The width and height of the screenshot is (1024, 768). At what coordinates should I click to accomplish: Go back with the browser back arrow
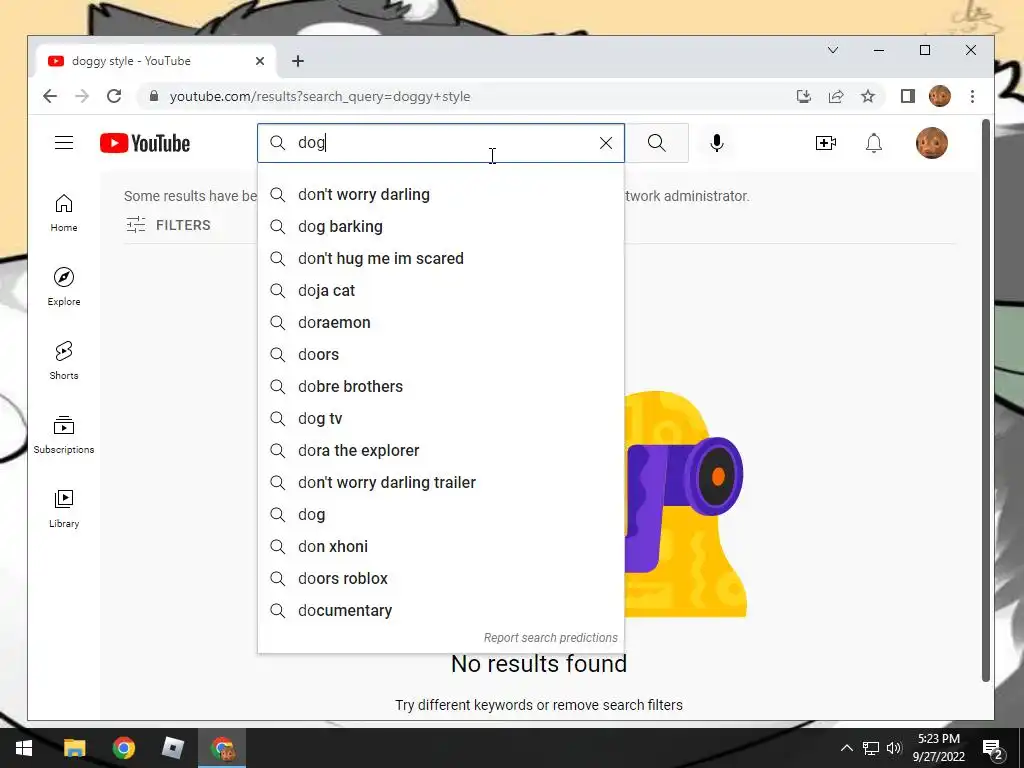(x=50, y=97)
